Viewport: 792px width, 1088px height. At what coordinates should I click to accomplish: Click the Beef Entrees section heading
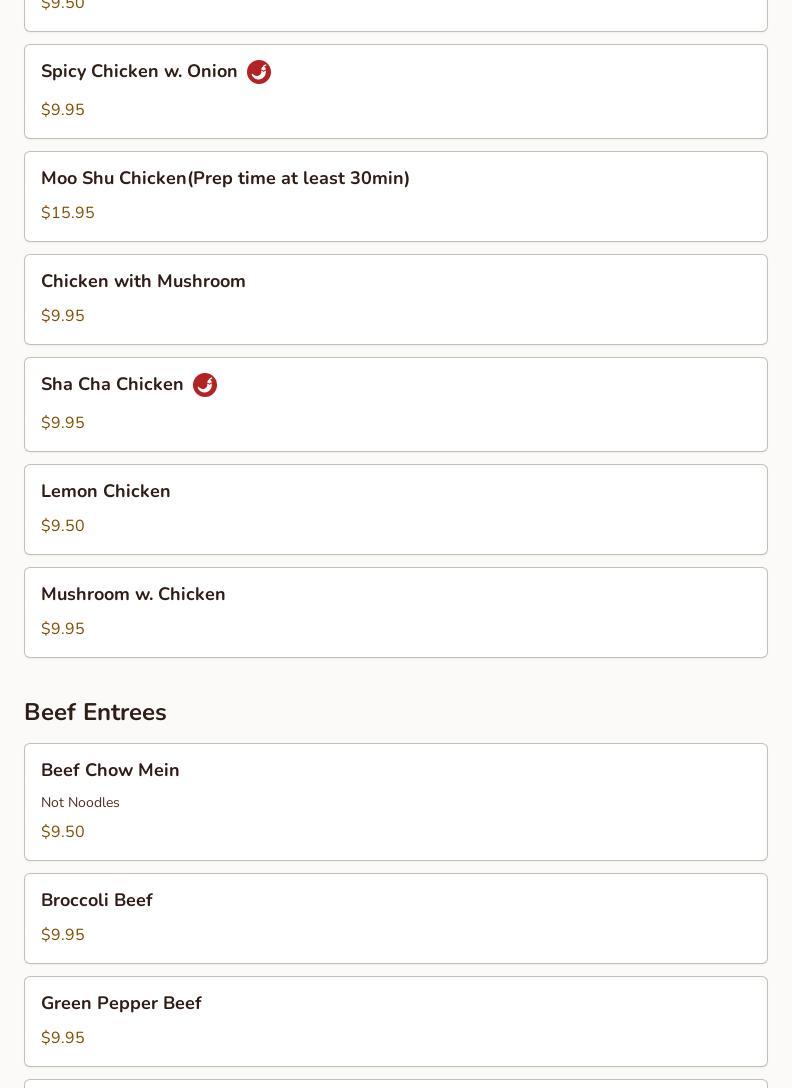click(95, 712)
